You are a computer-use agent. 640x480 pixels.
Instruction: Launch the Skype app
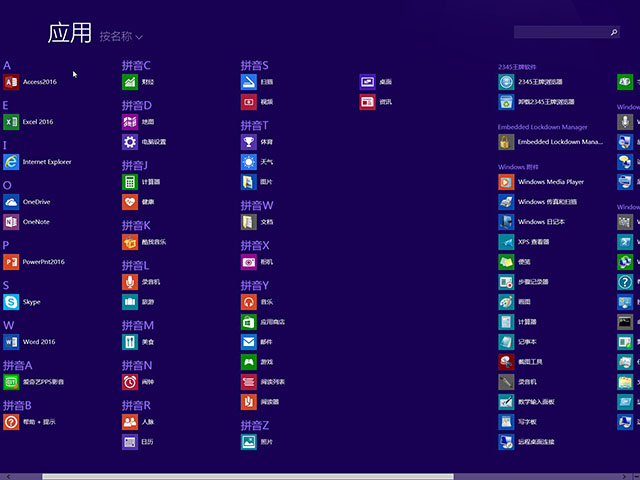(x=22, y=302)
